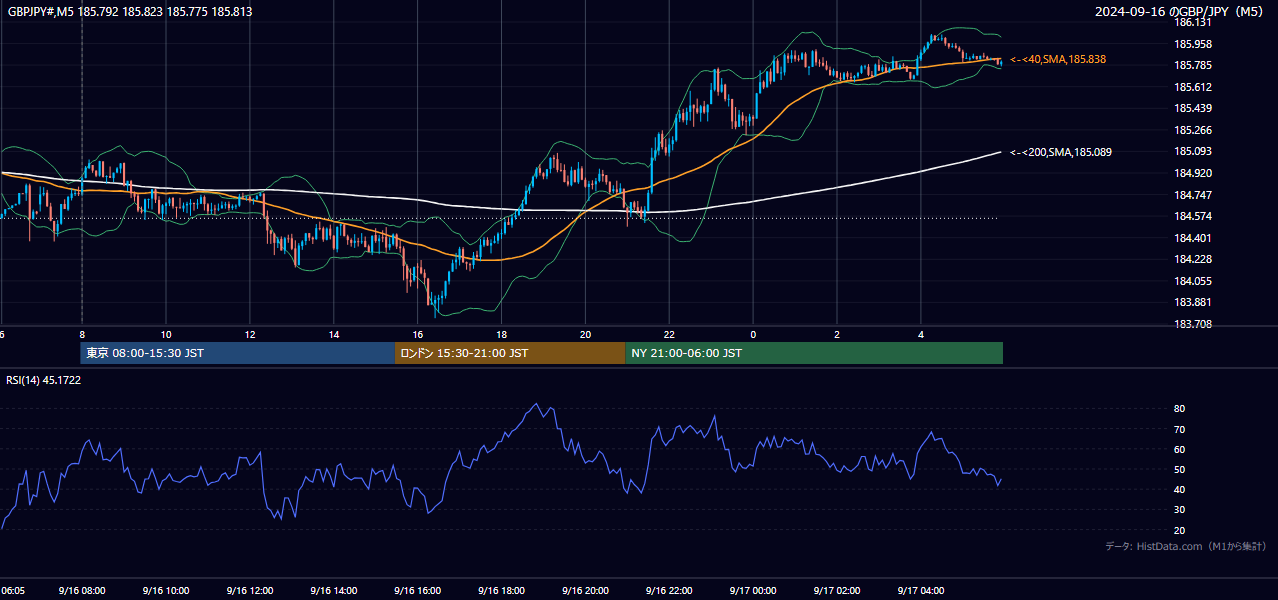Select the 東京 08:00-15:30 JST session bar
Viewport: 1278px width, 600px height.
click(238, 353)
